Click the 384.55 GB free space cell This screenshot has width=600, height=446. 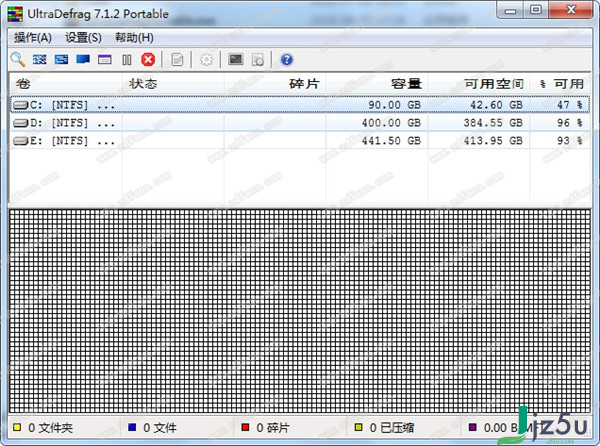point(493,123)
